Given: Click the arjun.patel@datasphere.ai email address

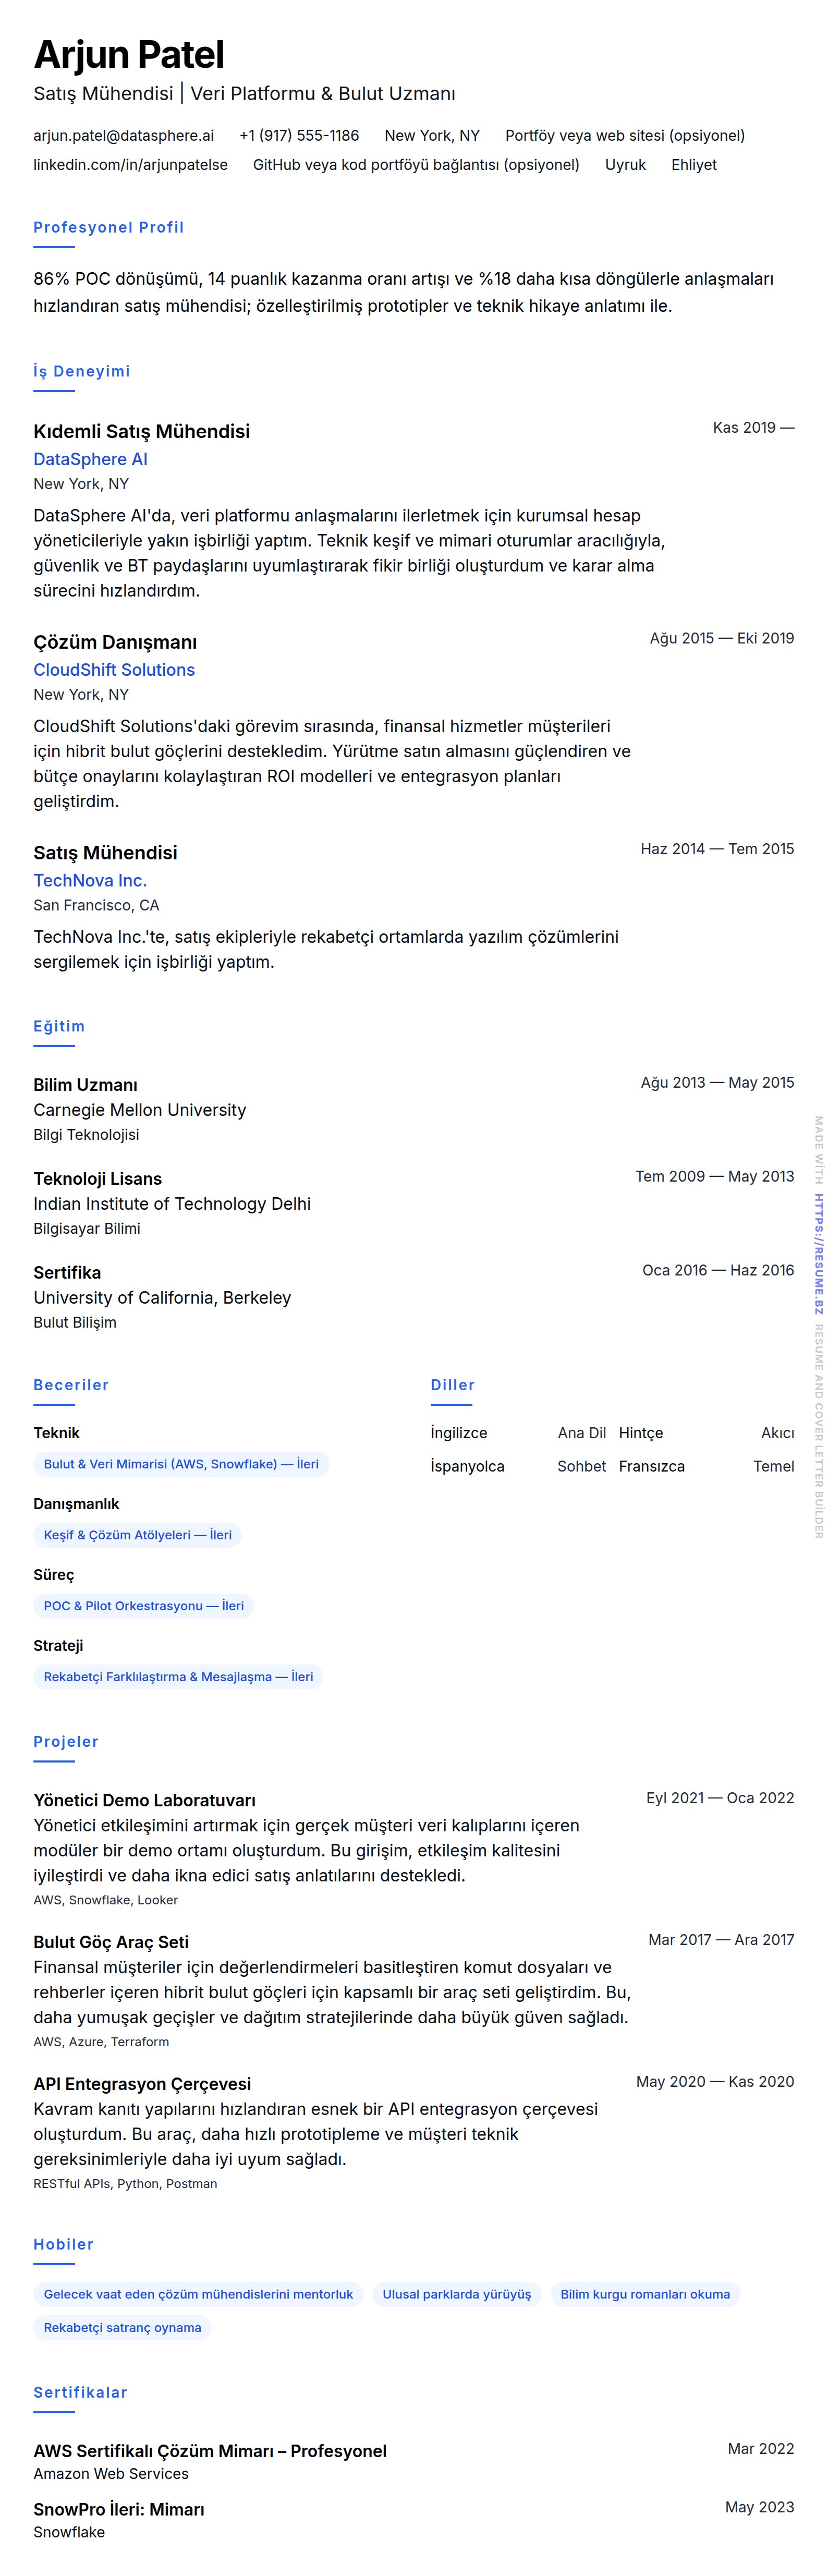Looking at the screenshot, I should click(x=123, y=135).
